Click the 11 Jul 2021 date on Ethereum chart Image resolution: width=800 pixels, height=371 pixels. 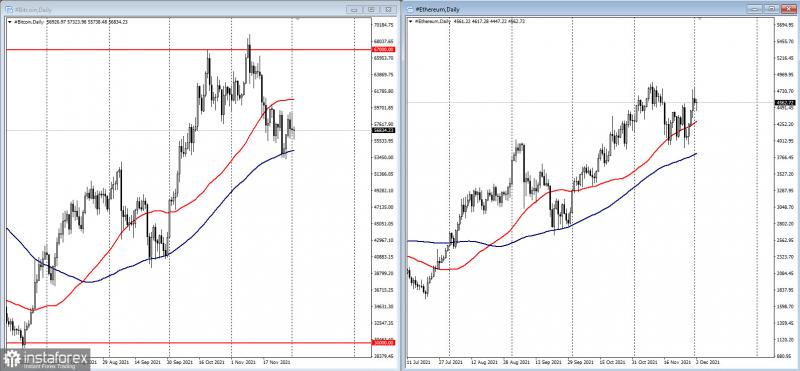pos(419,362)
